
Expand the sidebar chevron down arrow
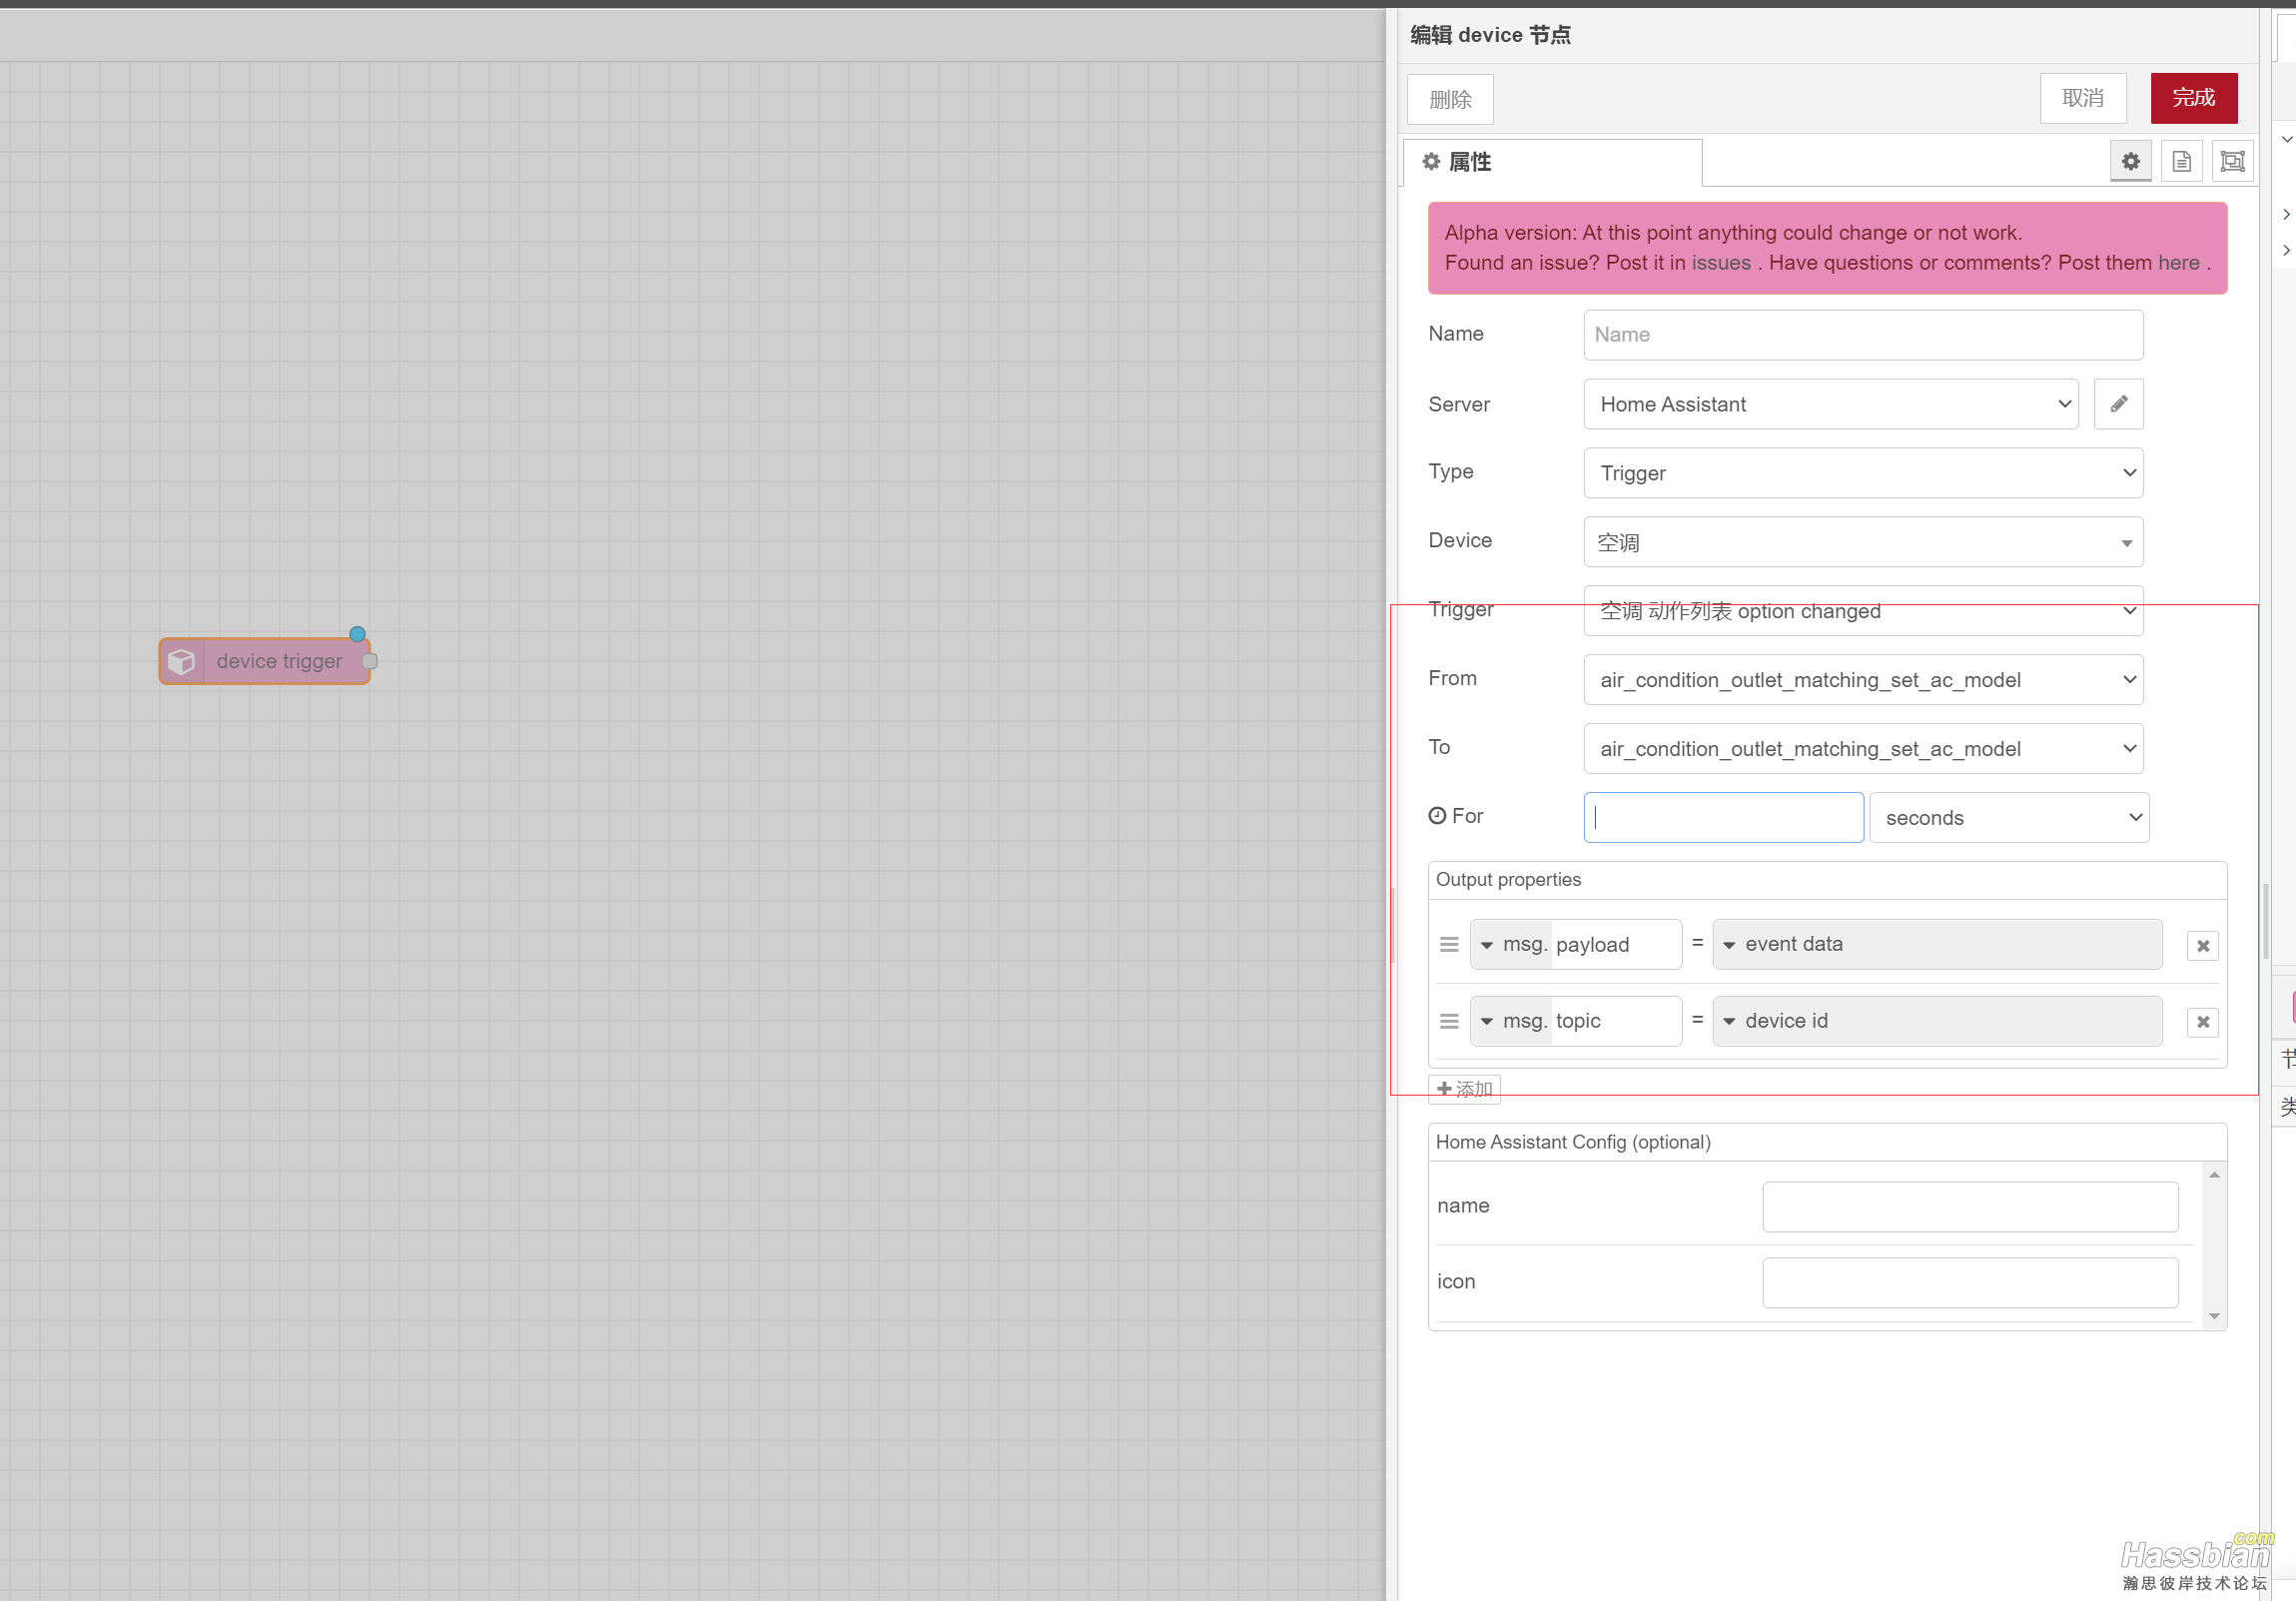pyautogui.click(x=2286, y=139)
